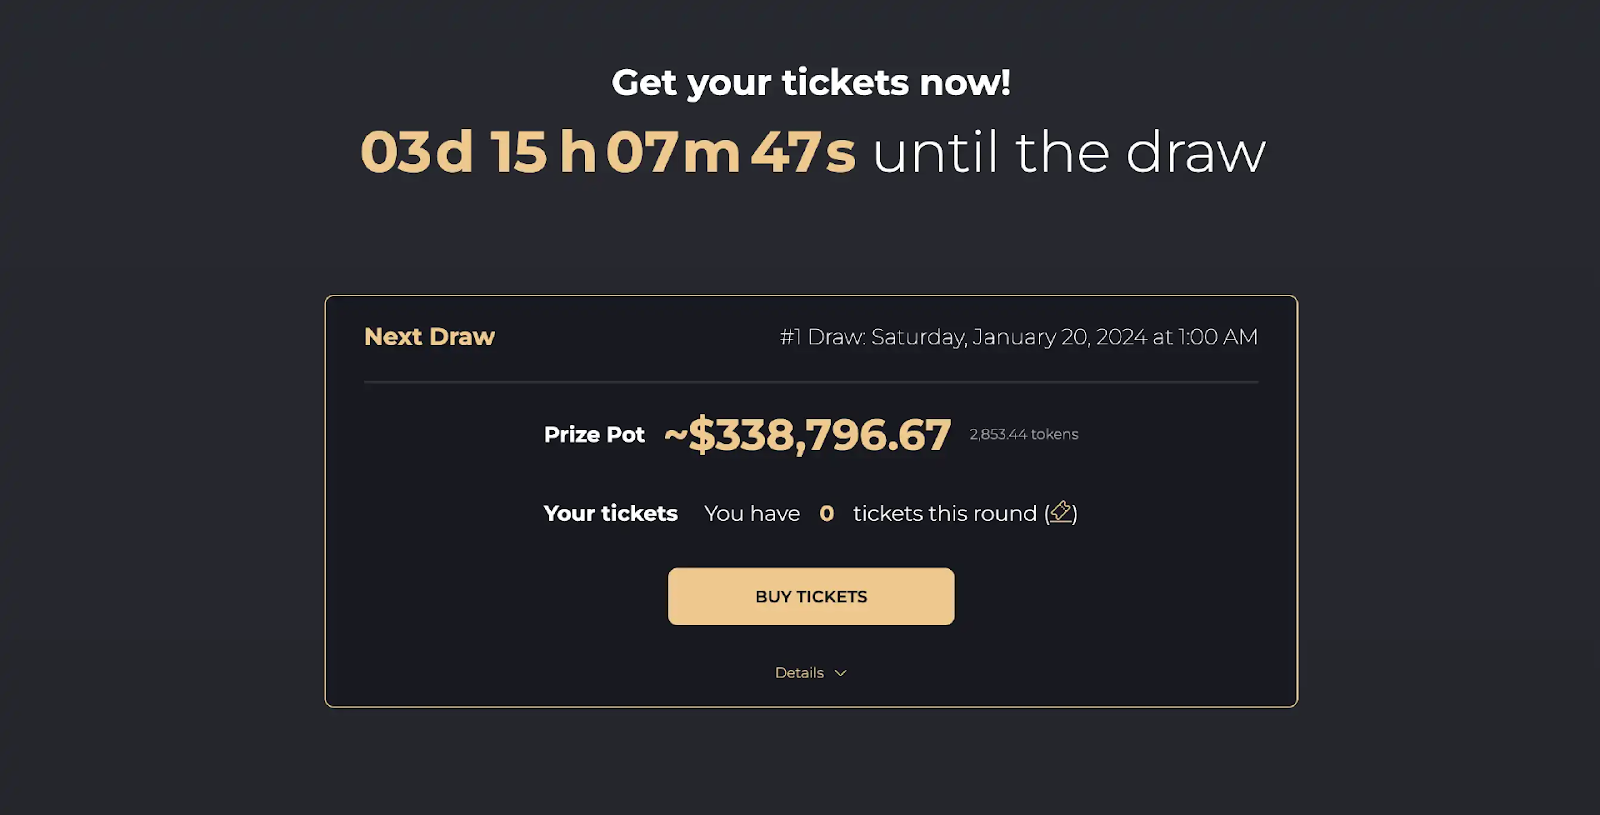
Task: Select the 07m minutes countdown value
Action: (673, 153)
